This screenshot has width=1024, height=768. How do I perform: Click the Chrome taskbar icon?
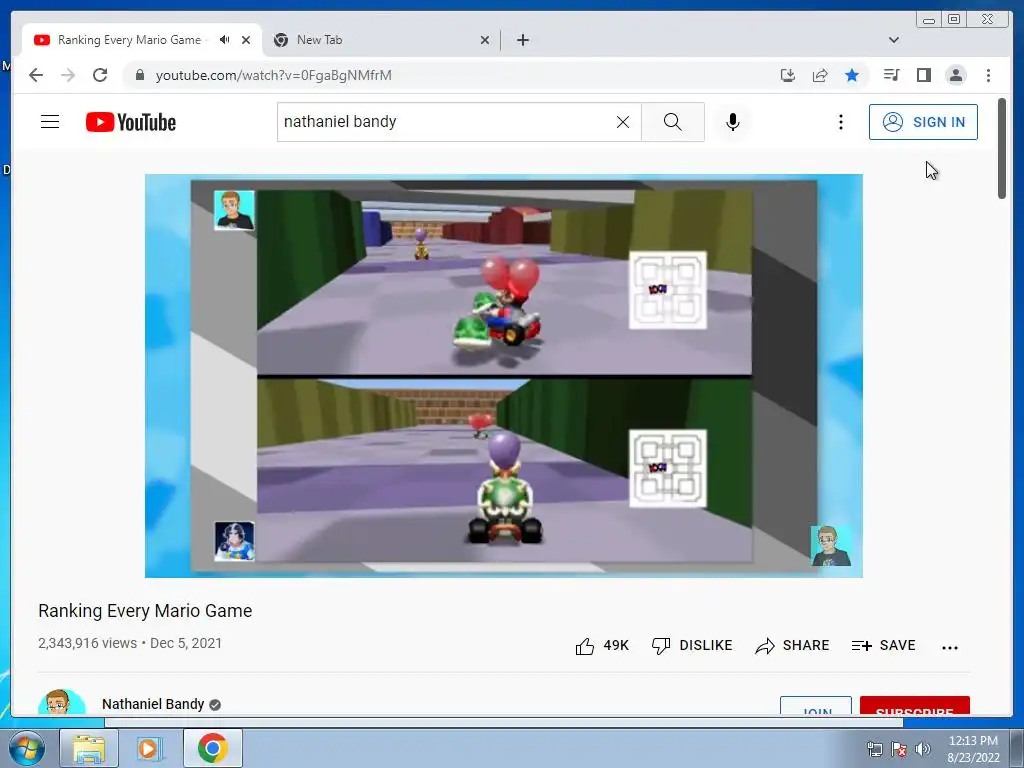tap(213, 748)
